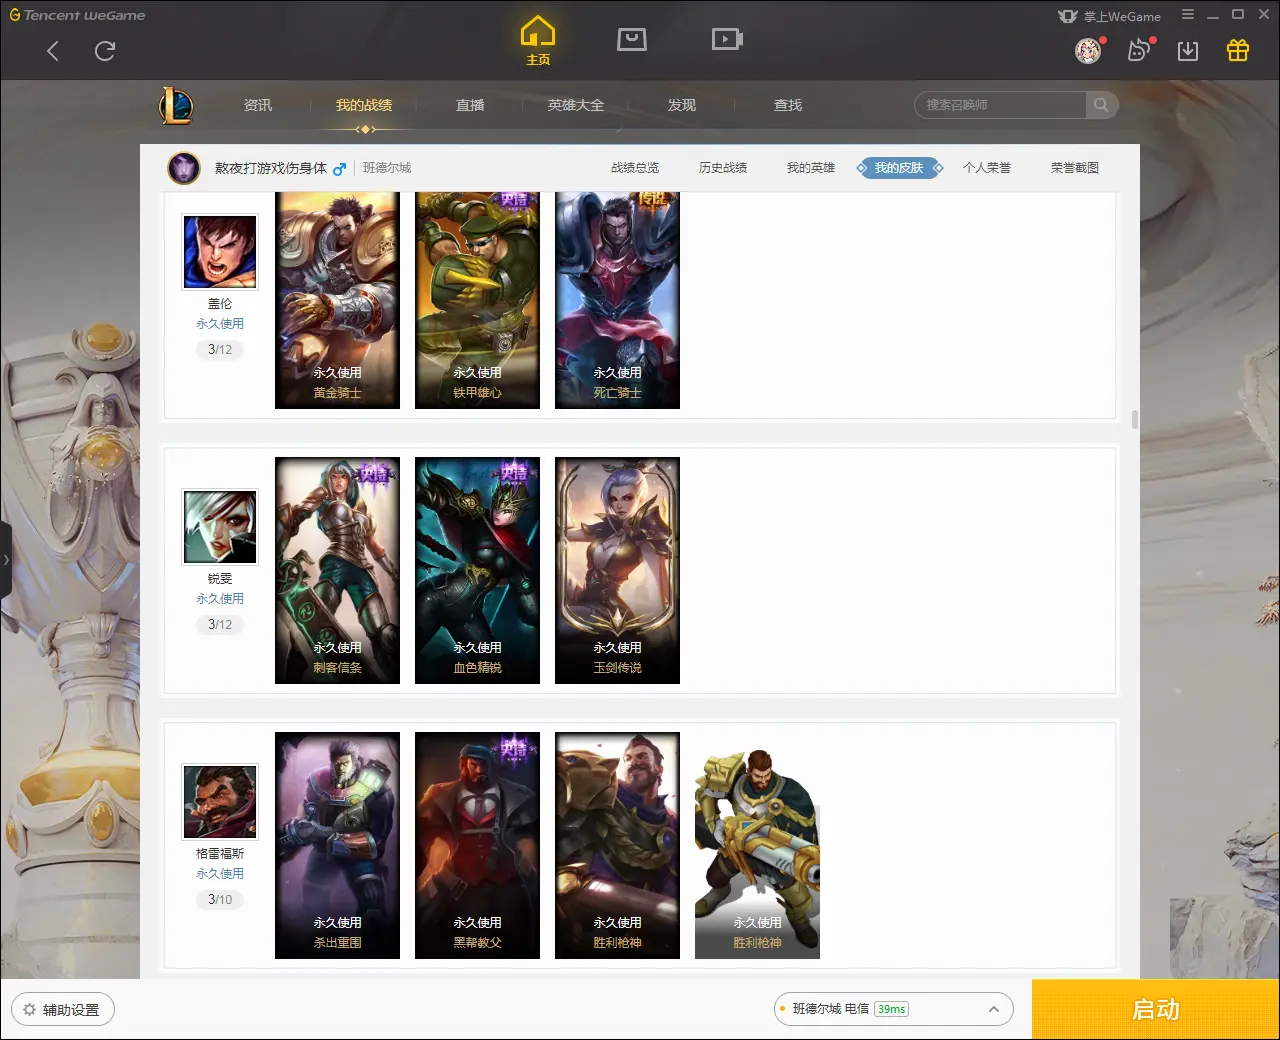
Task: Open the 玉剑传说 skin card
Action: pyautogui.click(x=617, y=570)
